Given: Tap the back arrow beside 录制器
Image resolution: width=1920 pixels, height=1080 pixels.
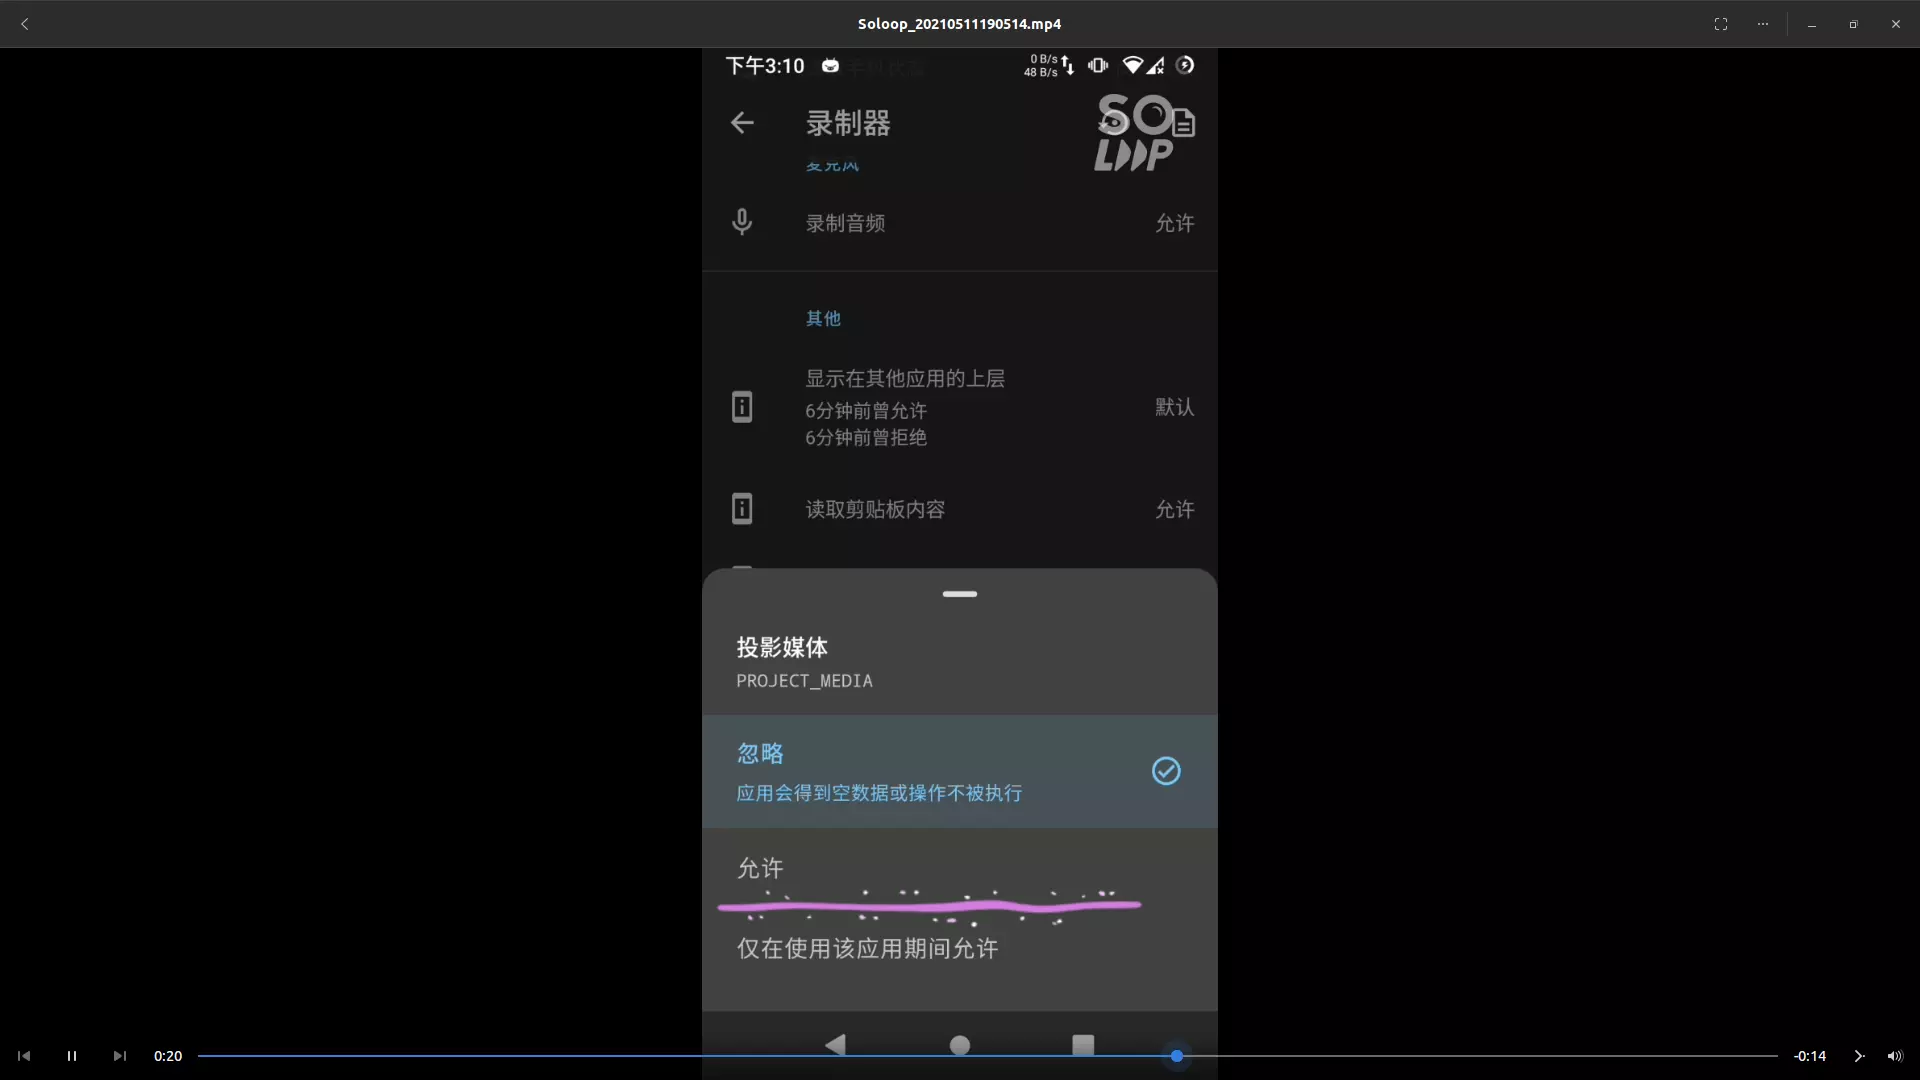Looking at the screenshot, I should pyautogui.click(x=742, y=123).
